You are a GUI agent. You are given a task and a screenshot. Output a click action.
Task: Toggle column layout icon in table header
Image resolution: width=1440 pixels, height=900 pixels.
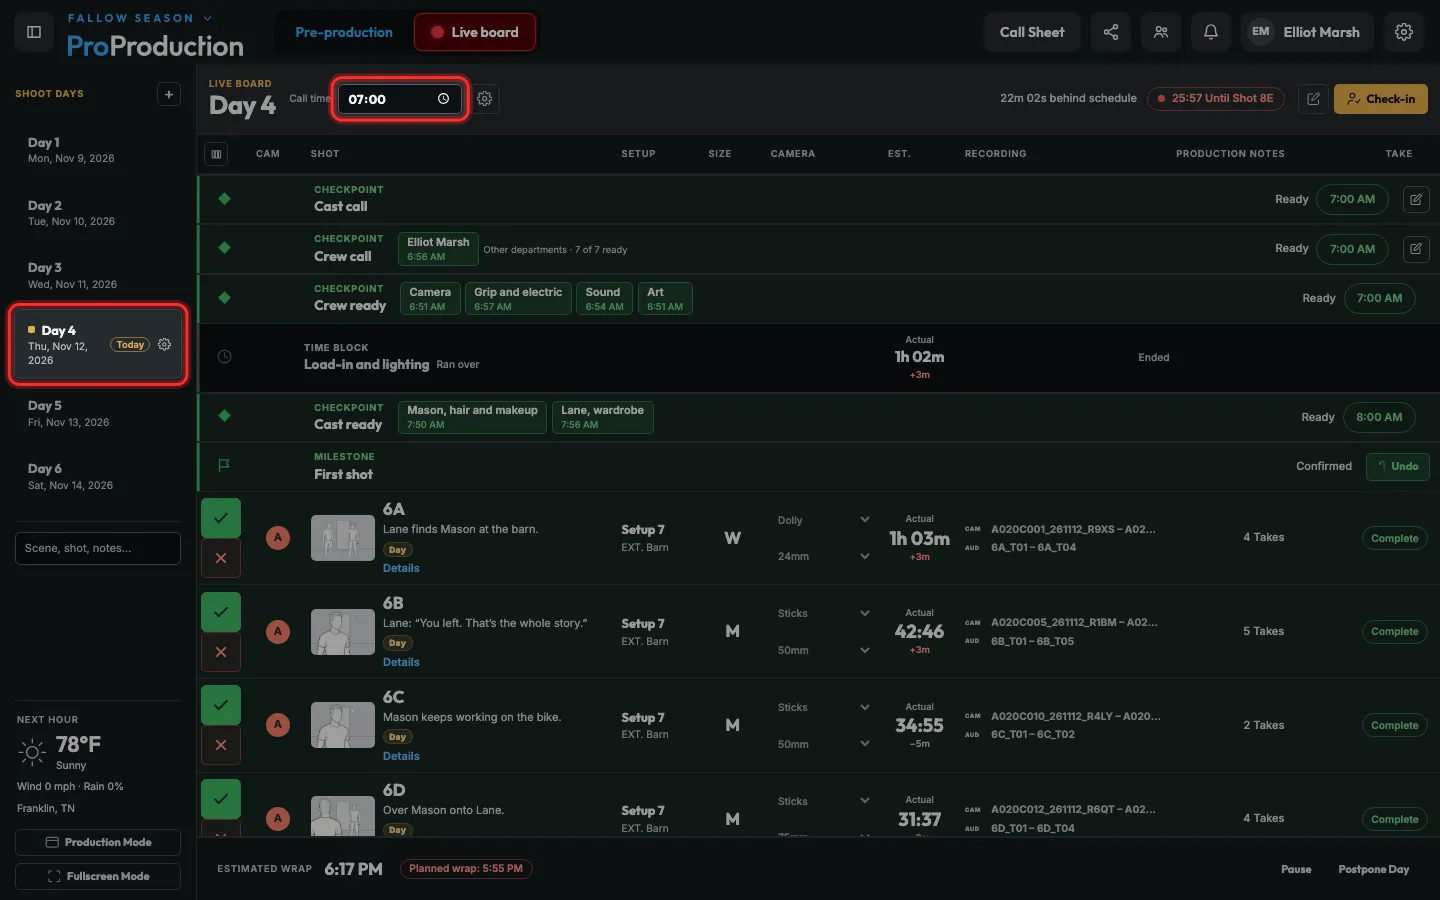(216, 154)
